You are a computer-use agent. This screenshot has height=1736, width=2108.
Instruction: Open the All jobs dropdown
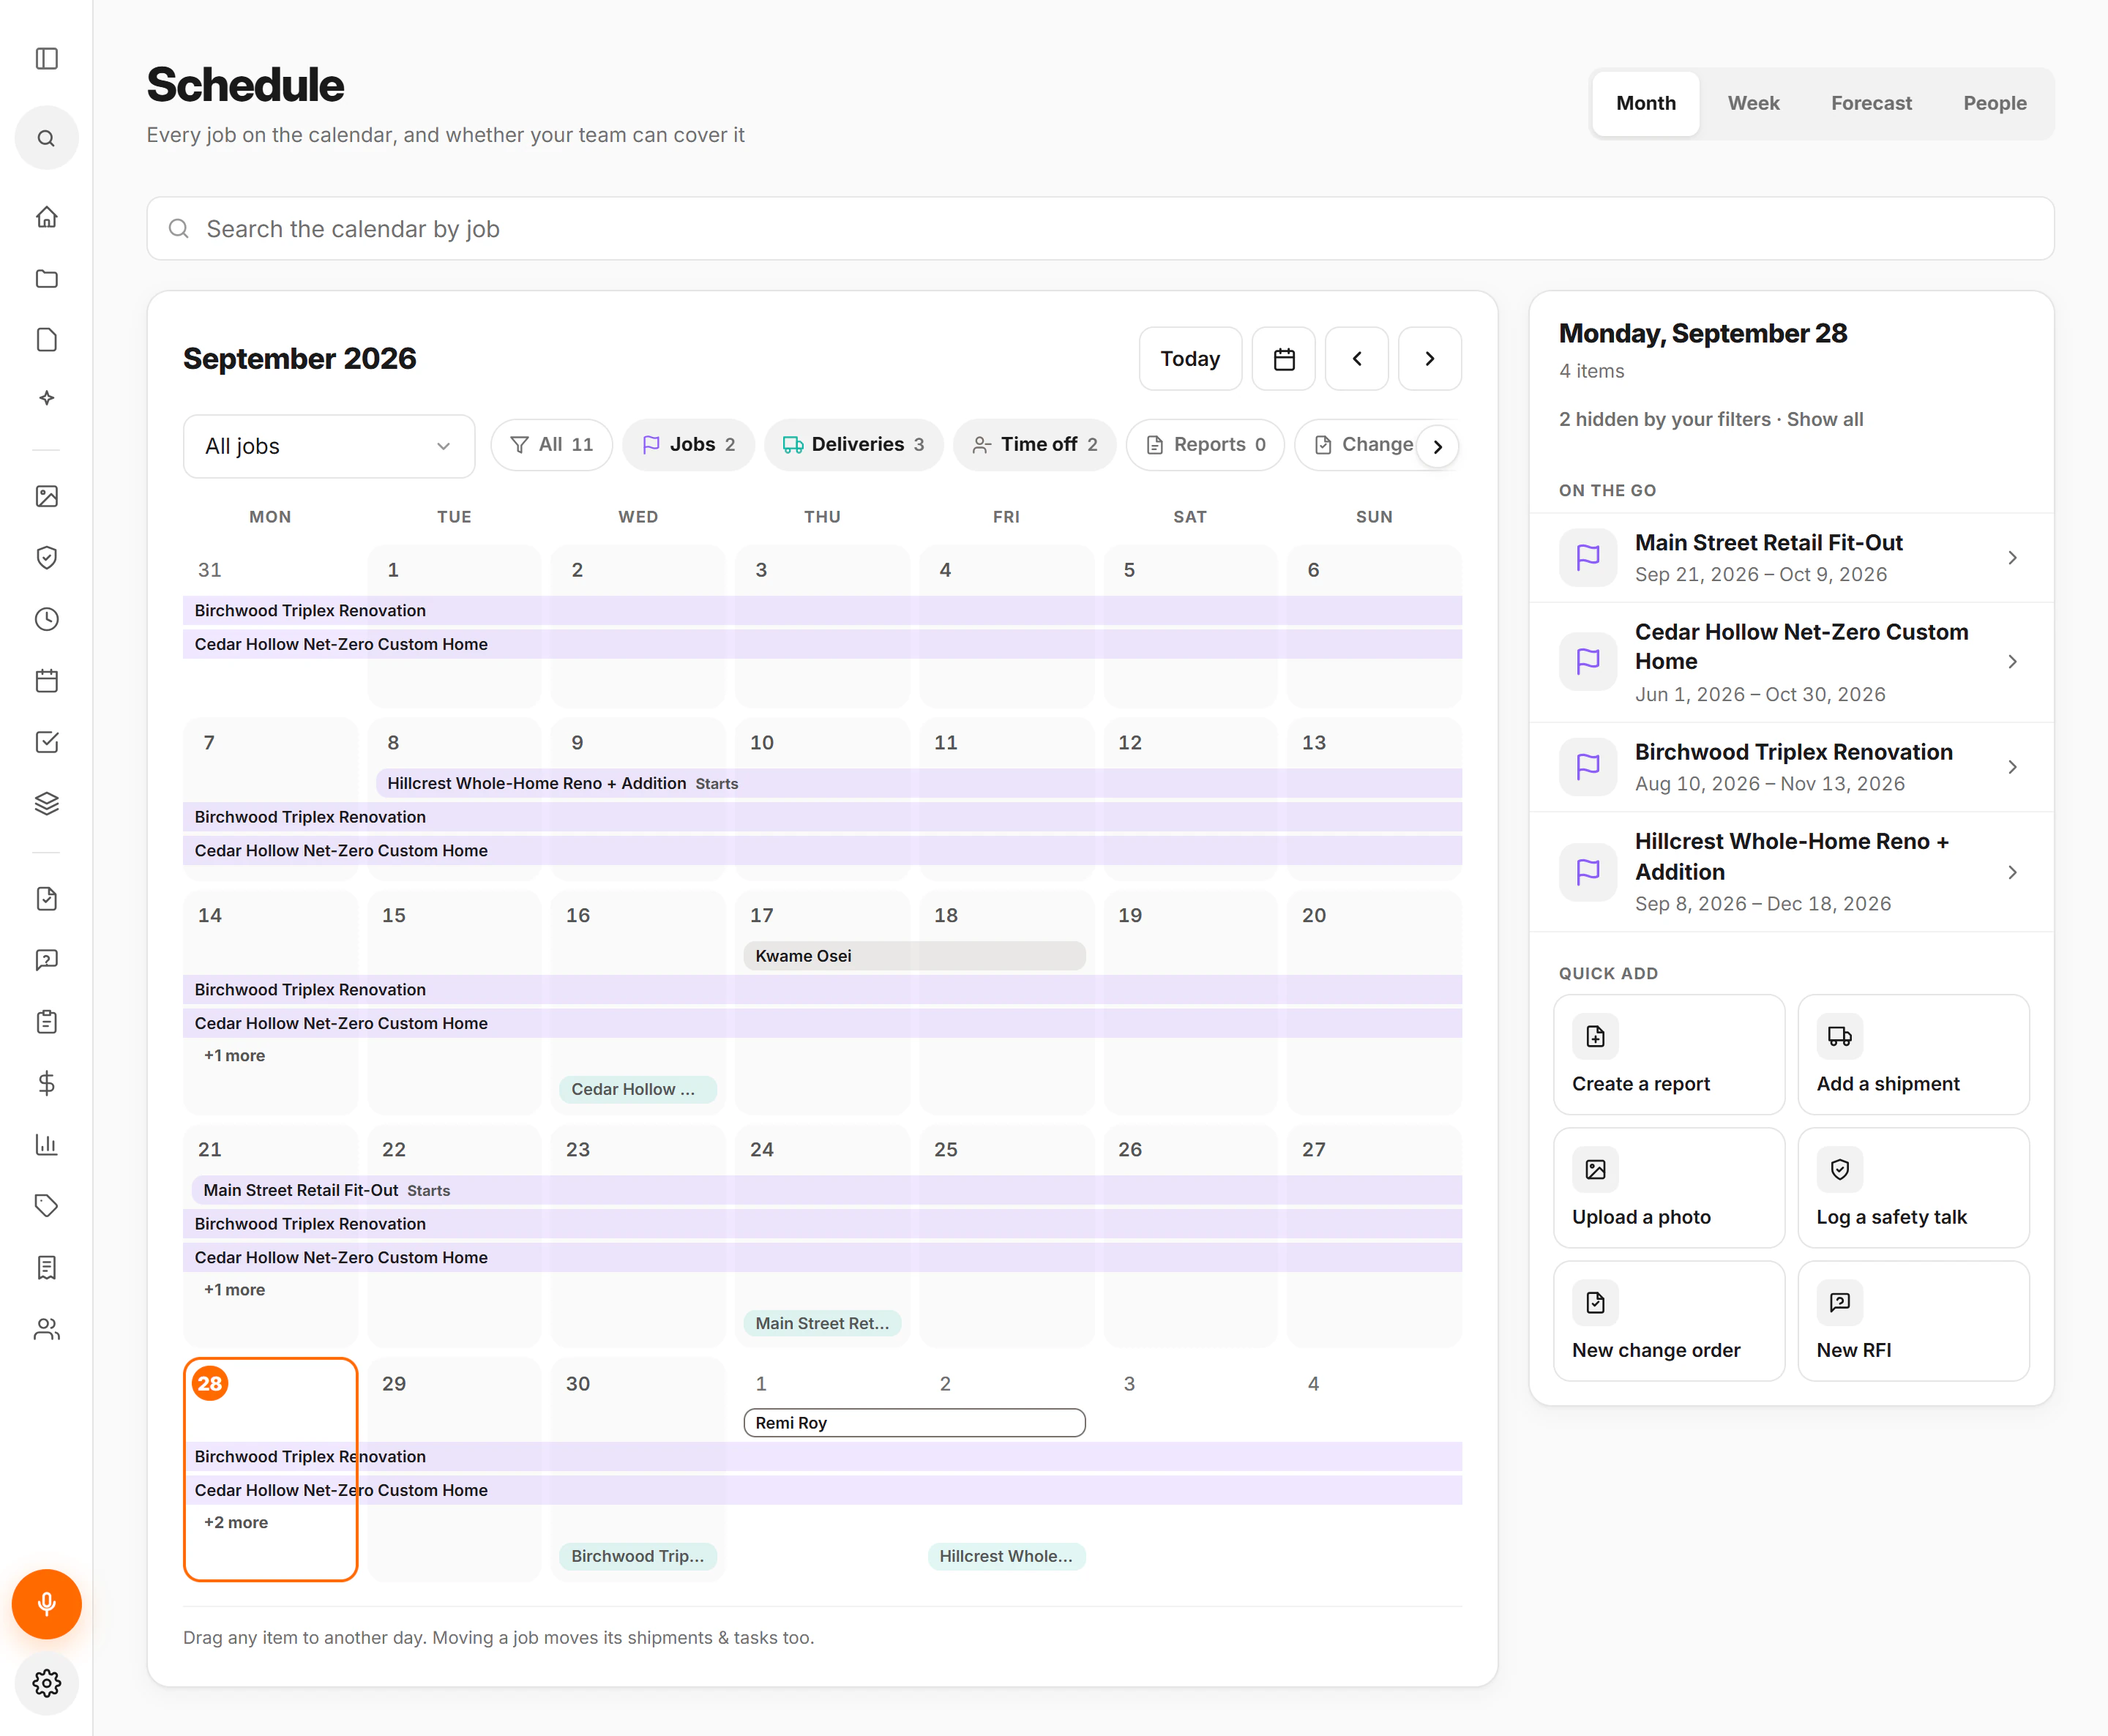[x=329, y=446]
